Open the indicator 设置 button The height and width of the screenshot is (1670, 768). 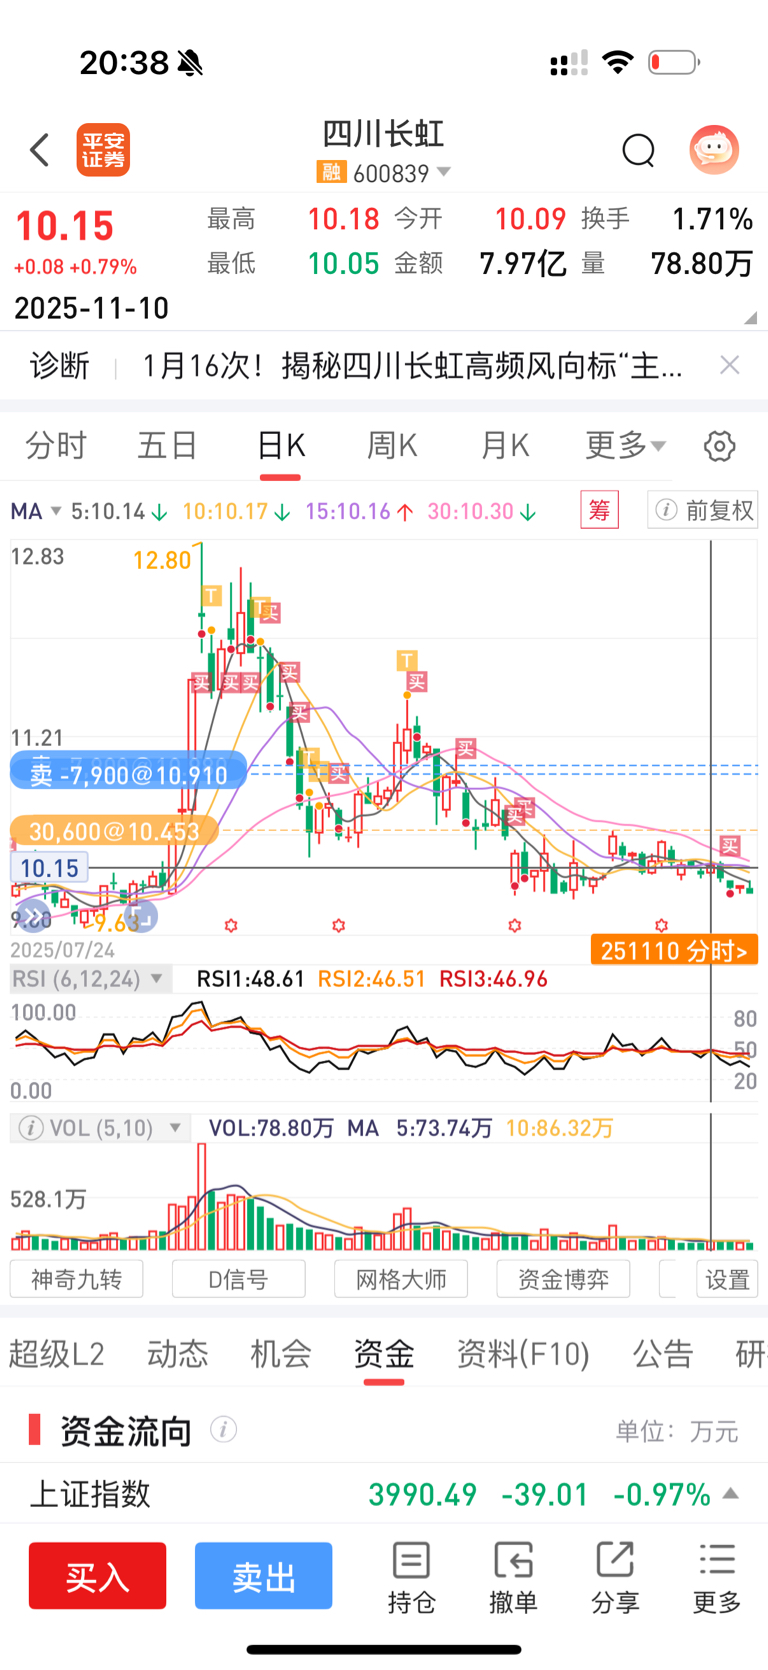click(x=727, y=1279)
